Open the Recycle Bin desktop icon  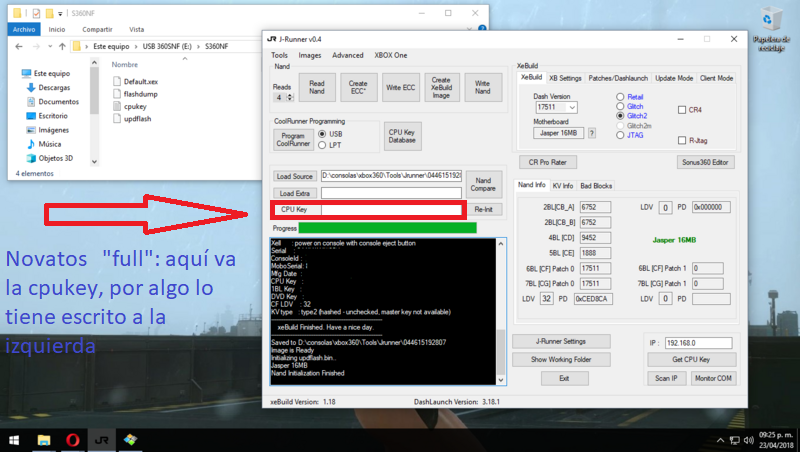point(770,29)
